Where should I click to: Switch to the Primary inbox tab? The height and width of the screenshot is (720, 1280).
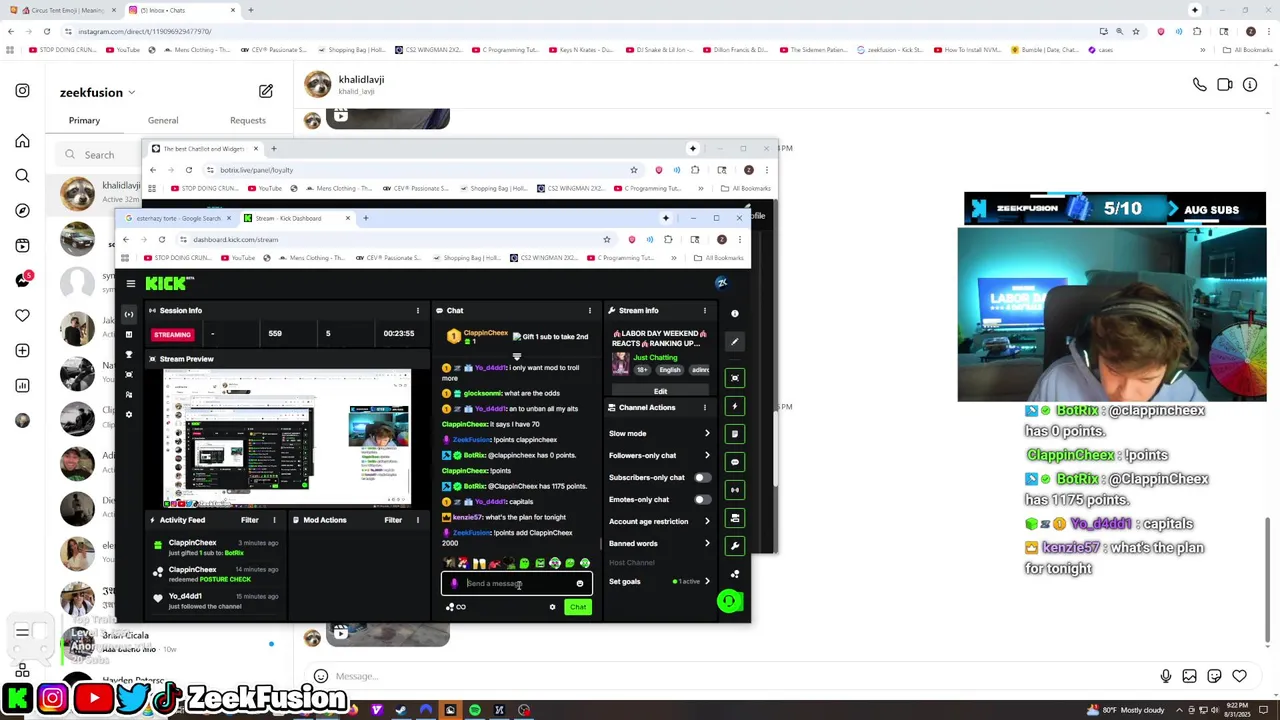pos(84,121)
